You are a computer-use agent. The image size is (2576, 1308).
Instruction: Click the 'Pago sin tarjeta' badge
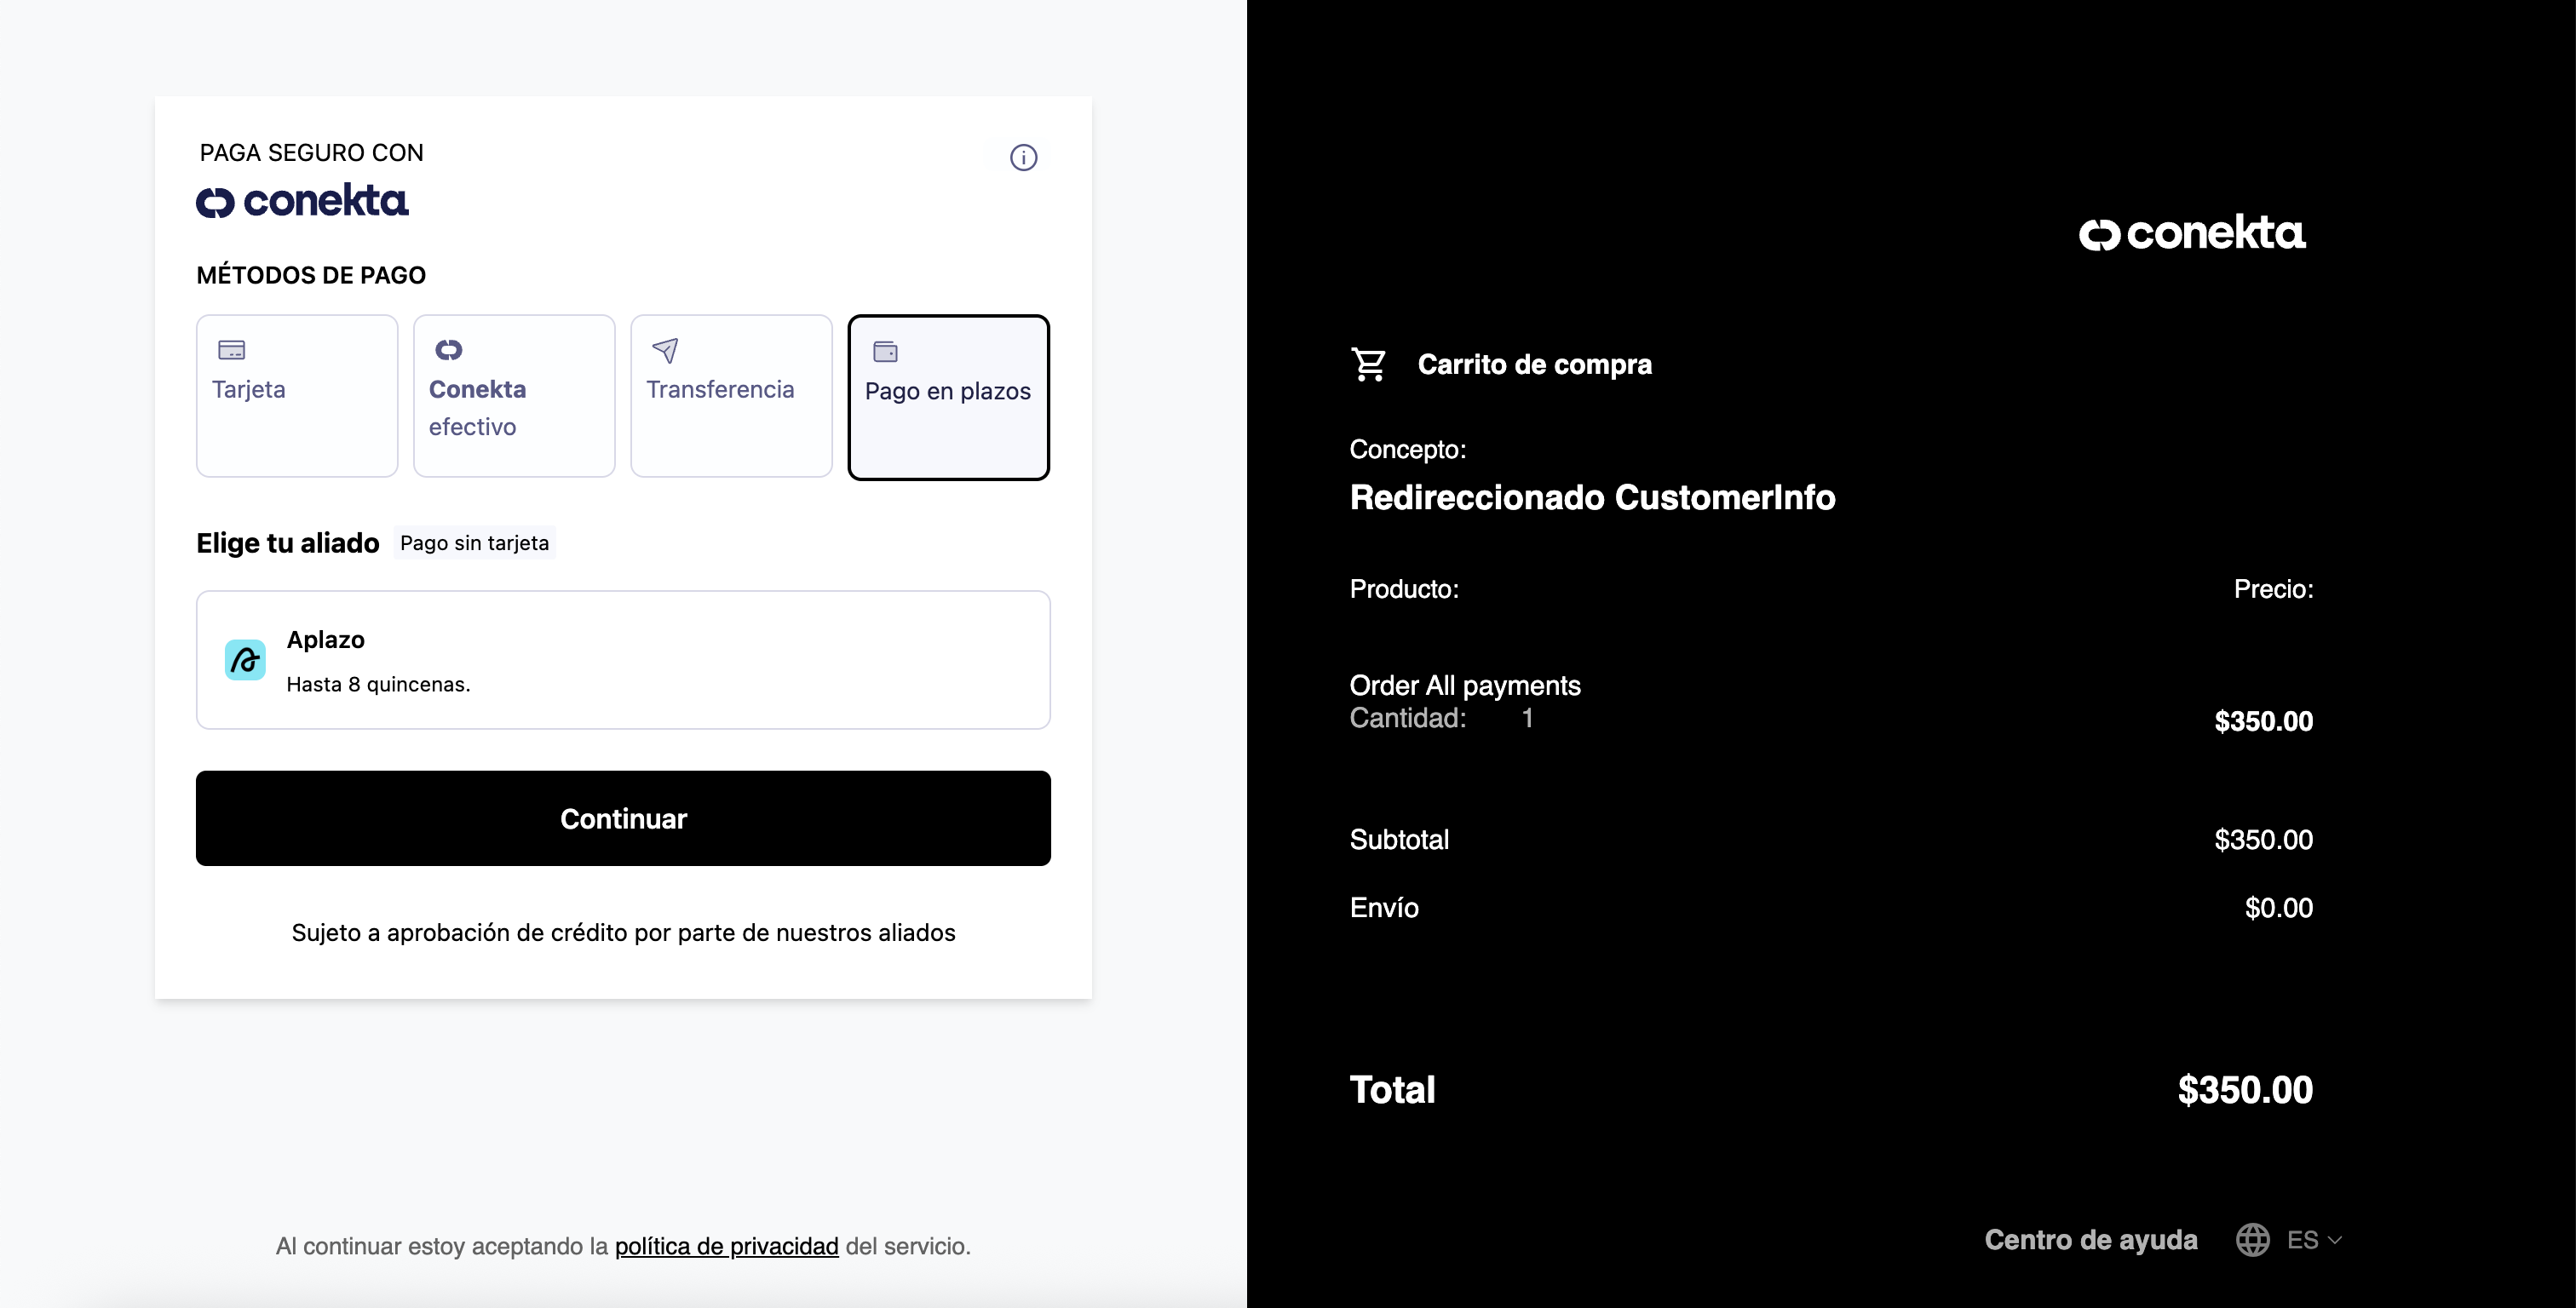(474, 543)
